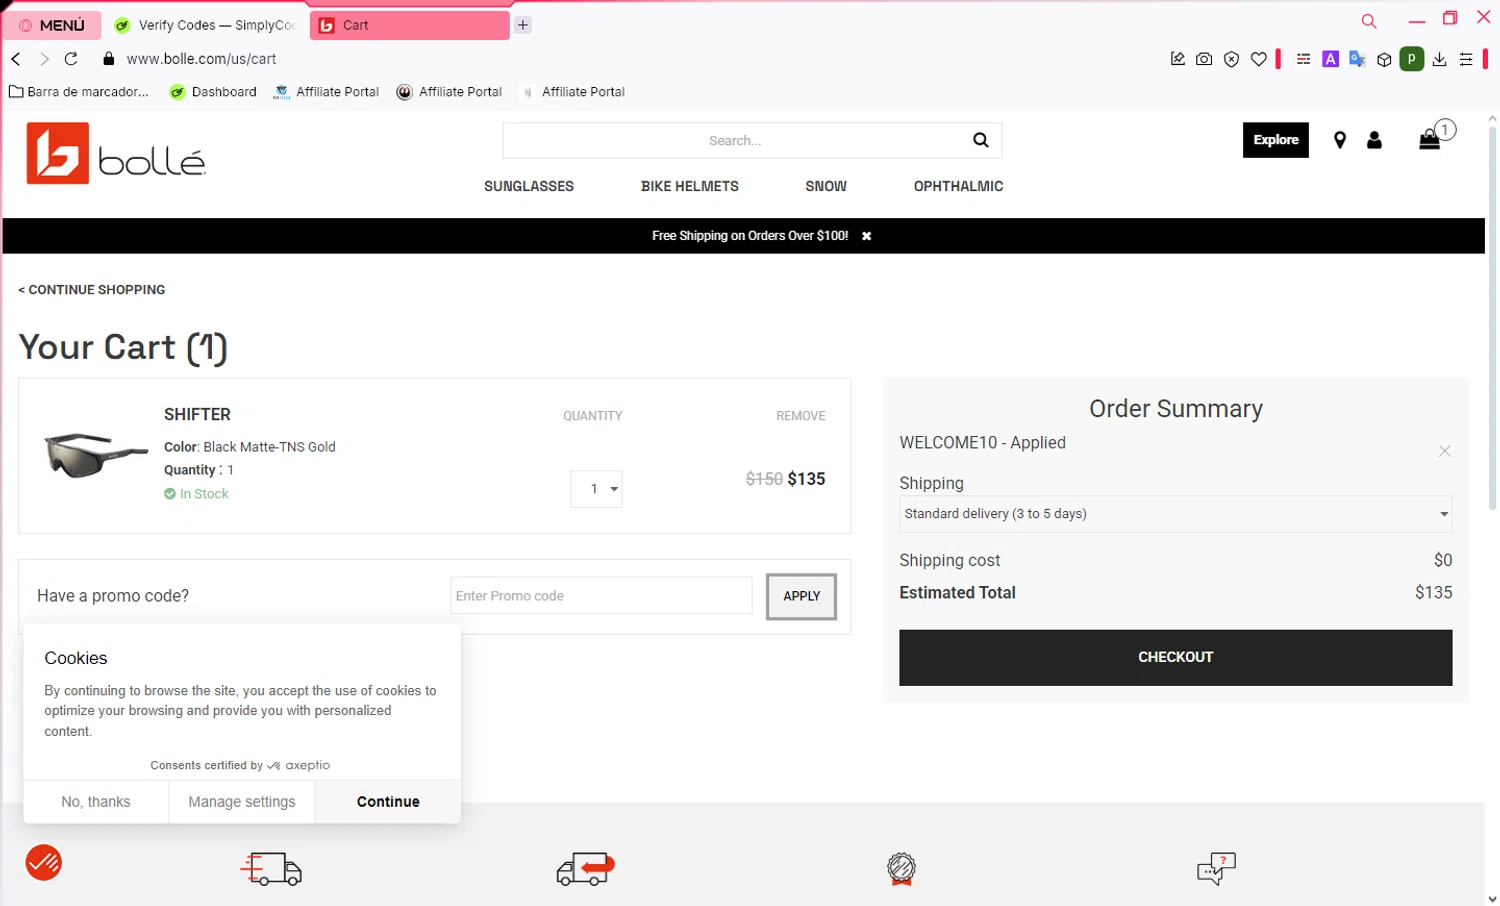Click the red axeptio checkmark widget icon
This screenshot has height=906, width=1500.
[44, 862]
